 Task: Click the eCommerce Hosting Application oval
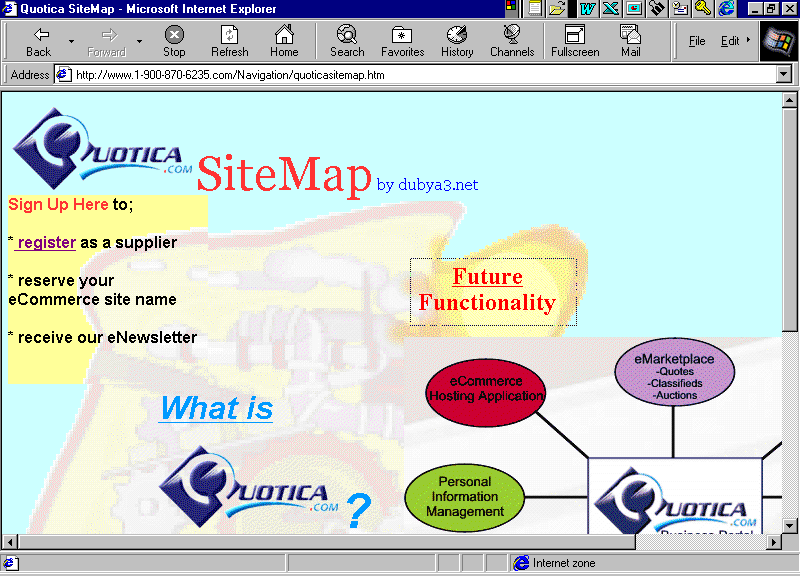click(x=486, y=392)
